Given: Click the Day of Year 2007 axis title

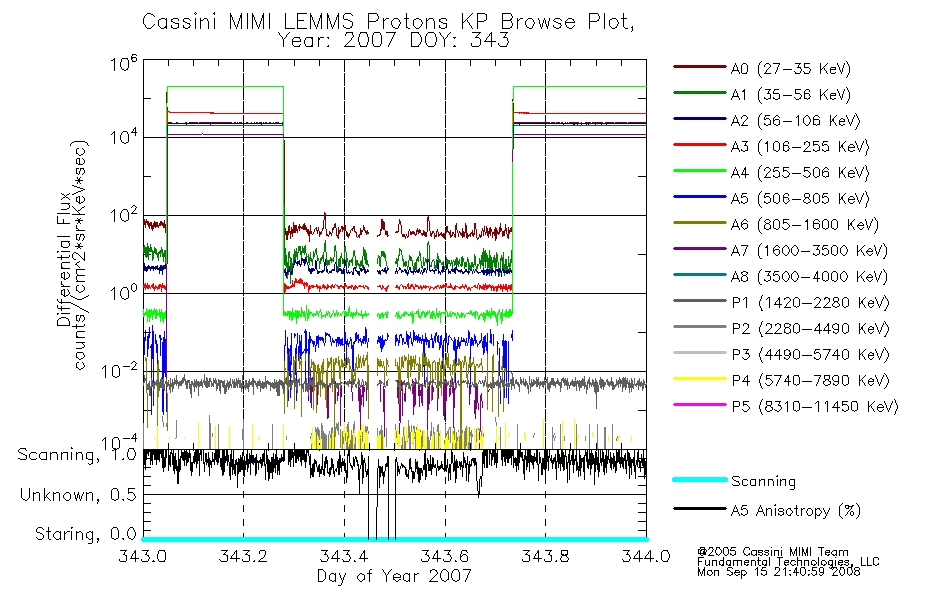Looking at the screenshot, I should point(394,576).
